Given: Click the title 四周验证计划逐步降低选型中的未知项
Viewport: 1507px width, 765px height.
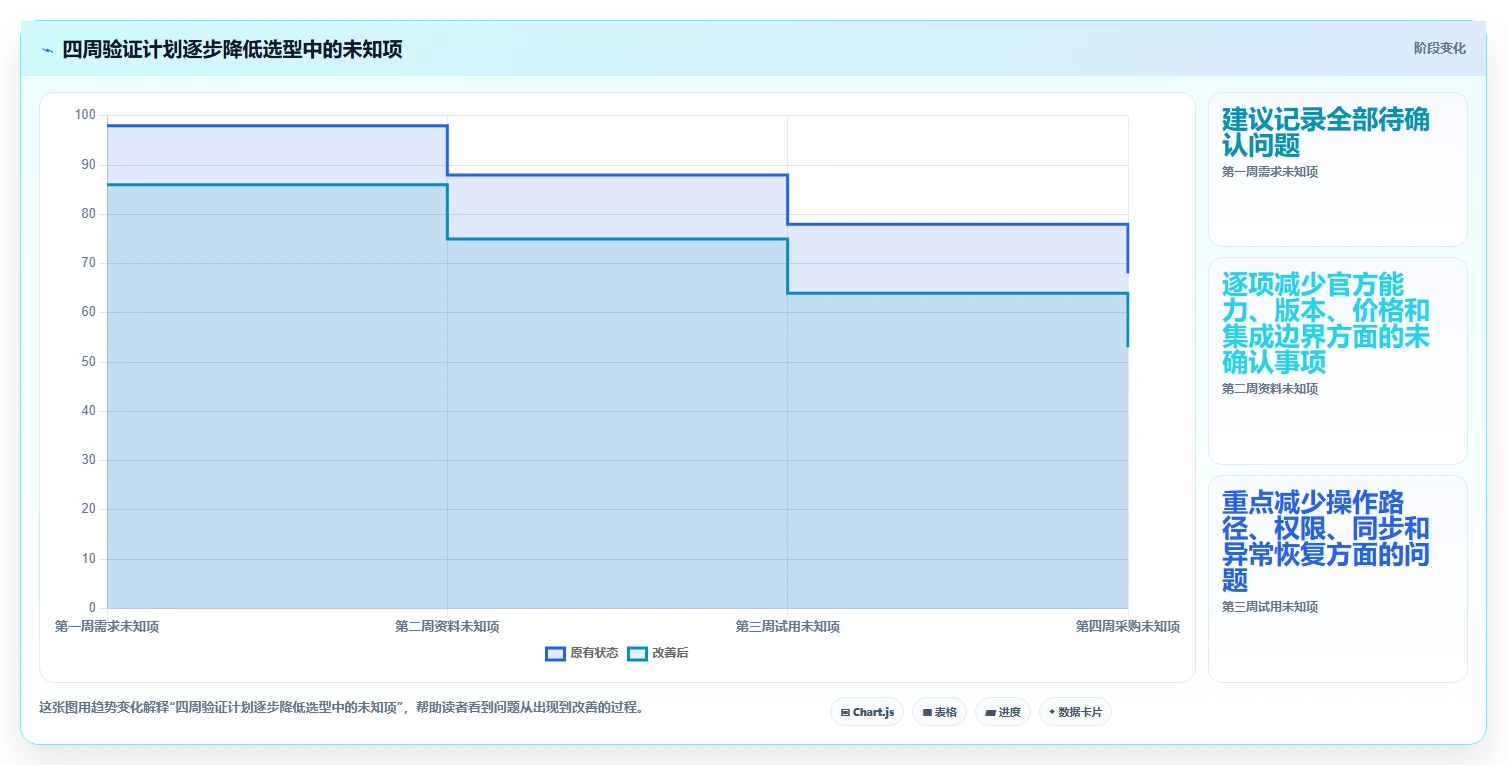Looking at the screenshot, I should point(232,50).
